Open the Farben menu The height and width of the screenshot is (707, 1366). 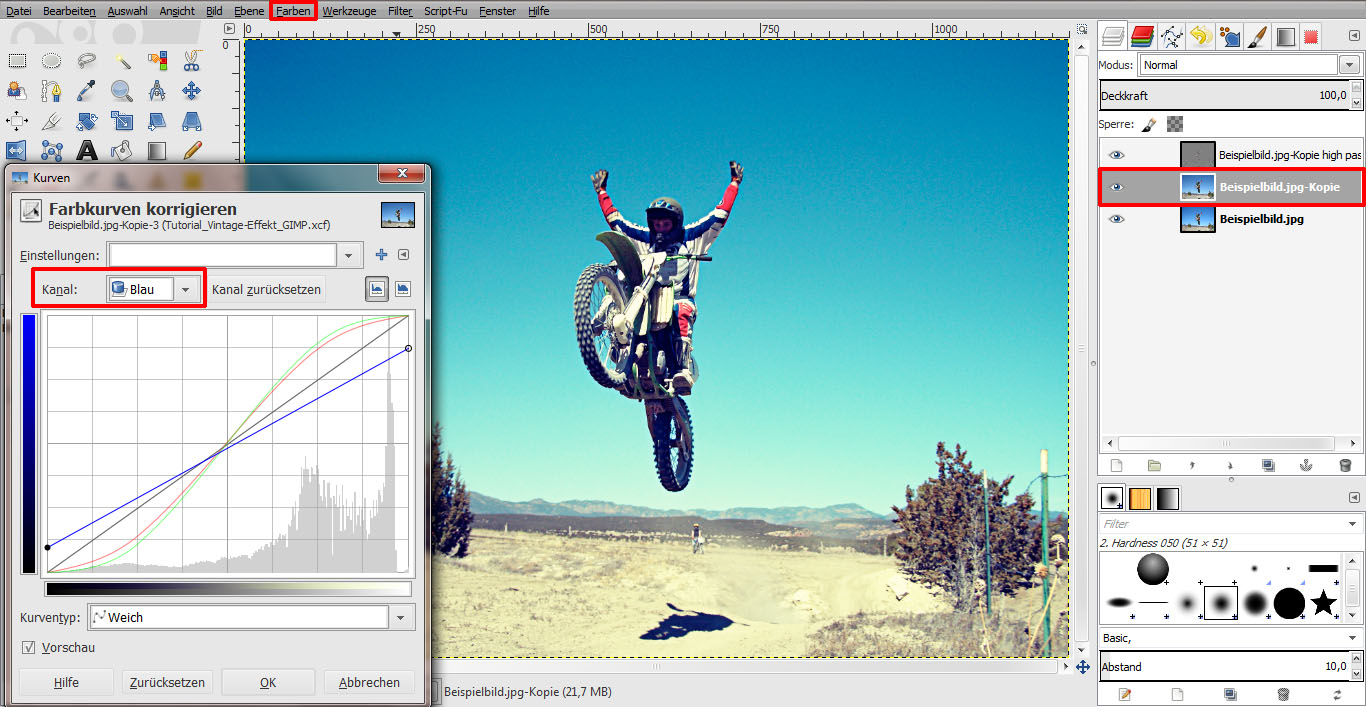coord(292,11)
